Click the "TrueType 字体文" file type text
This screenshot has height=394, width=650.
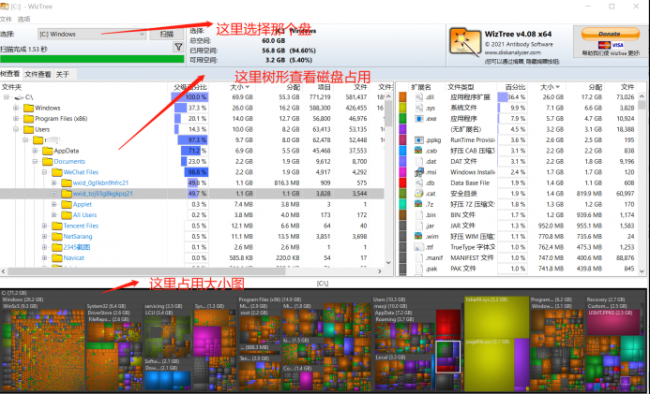(473, 247)
